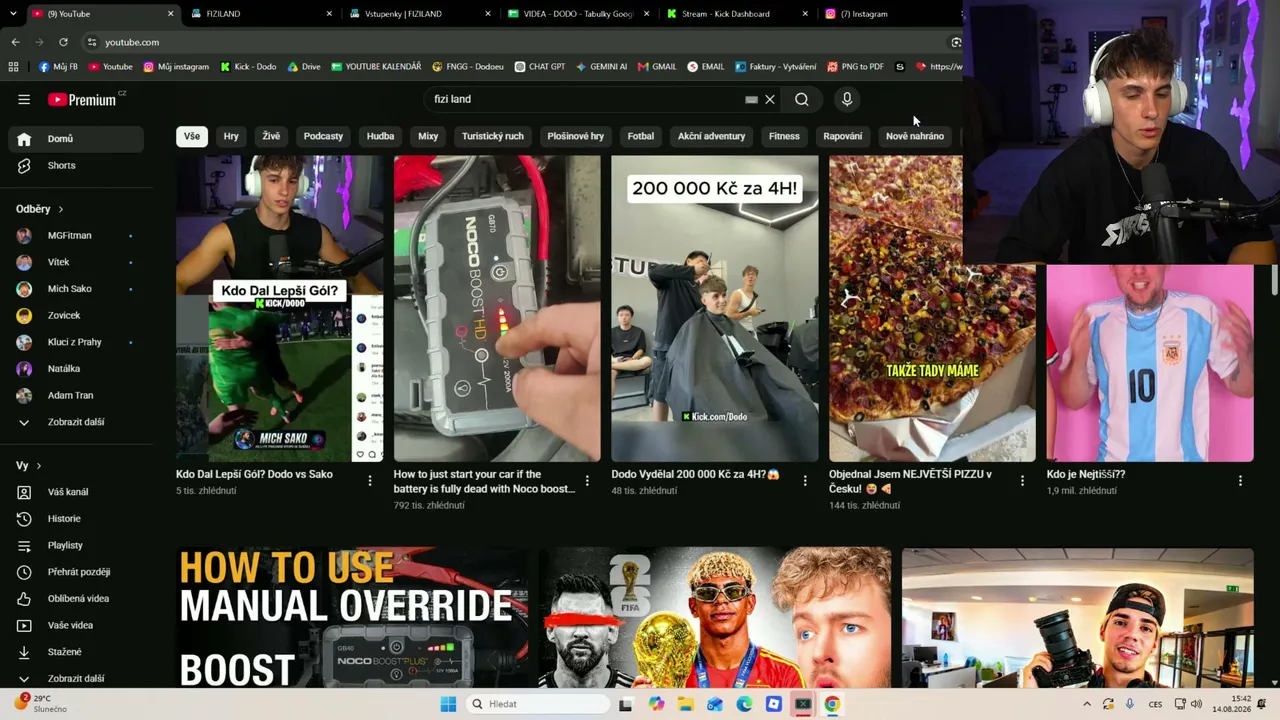Open the YouTube guide hamburger menu
Viewport: 1280px width, 720px height.
24,99
